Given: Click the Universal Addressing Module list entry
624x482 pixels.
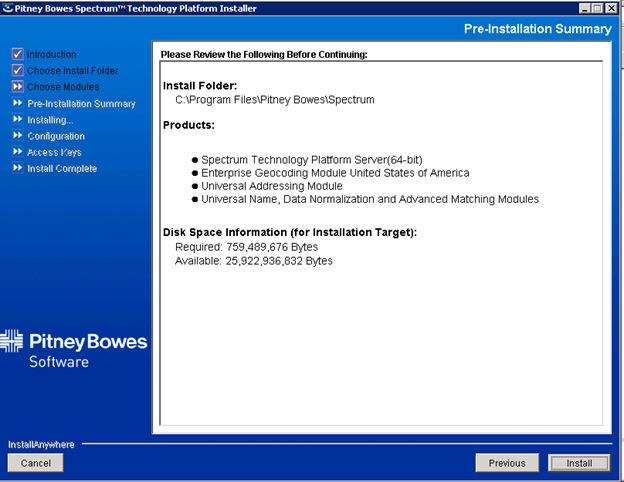Looking at the screenshot, I should (x=271, y=186).
